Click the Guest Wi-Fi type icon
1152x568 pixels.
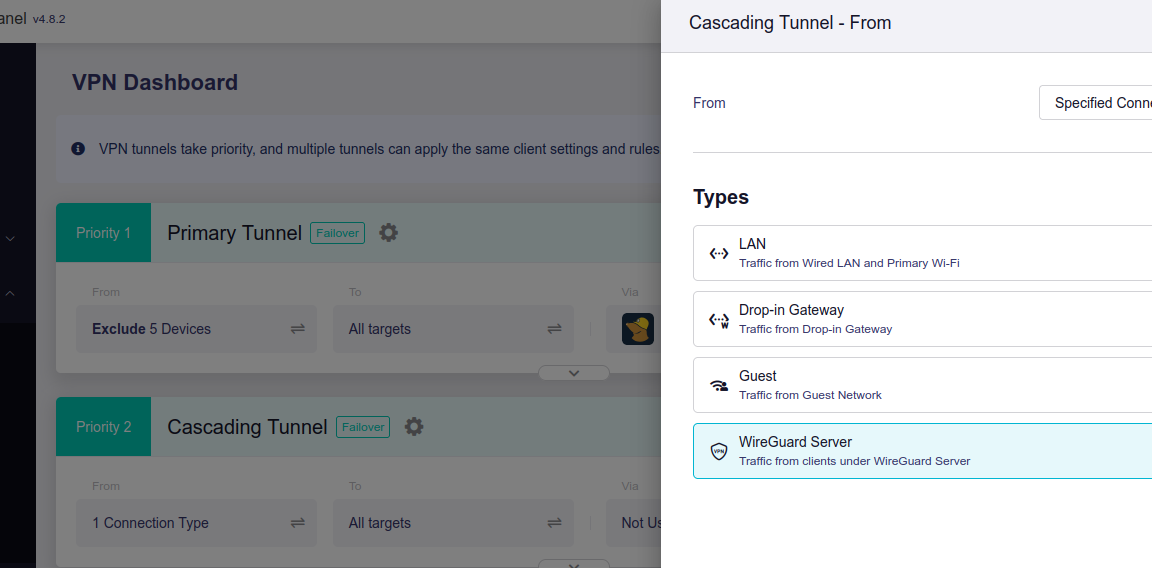pyautogui.click(x=718, y=385)
